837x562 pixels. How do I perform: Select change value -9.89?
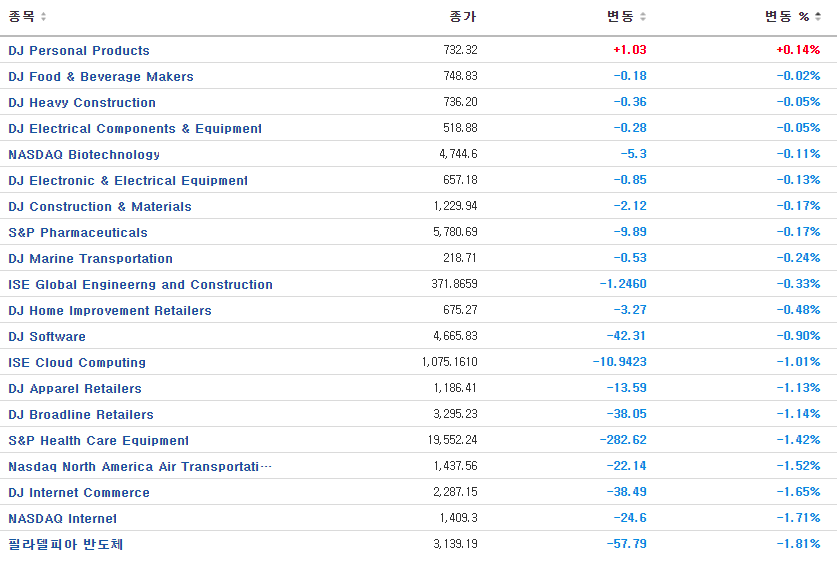coord(630,232)
